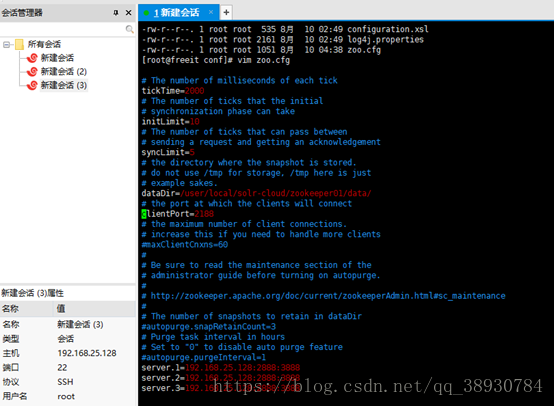
Task: Click the dataDir path line in terminal
Action: point(257,193)
